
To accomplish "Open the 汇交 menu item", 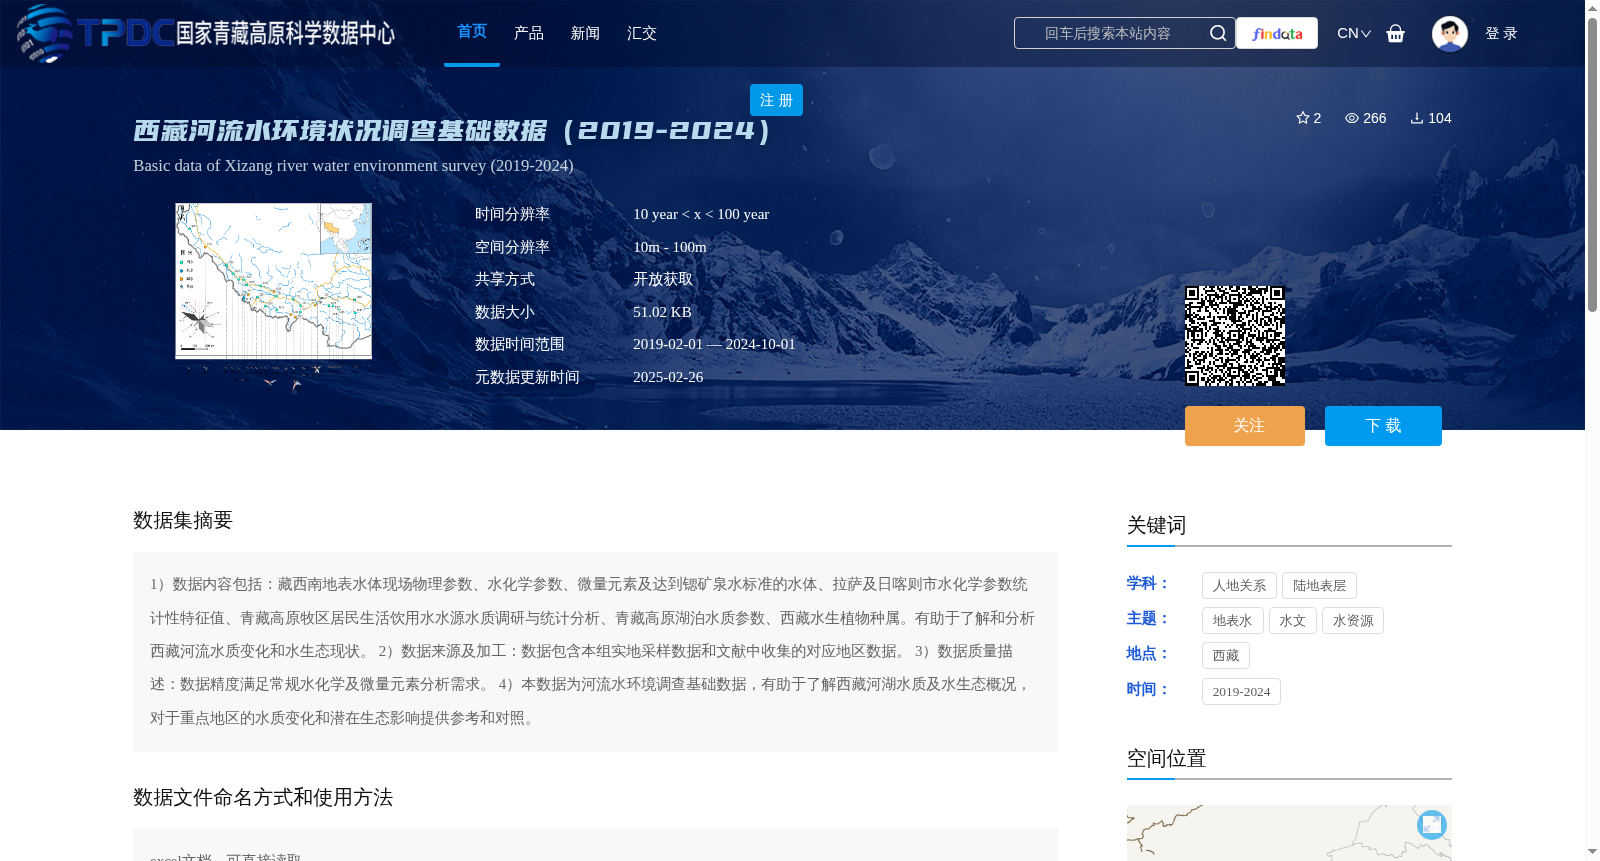I will click(642, 33).
